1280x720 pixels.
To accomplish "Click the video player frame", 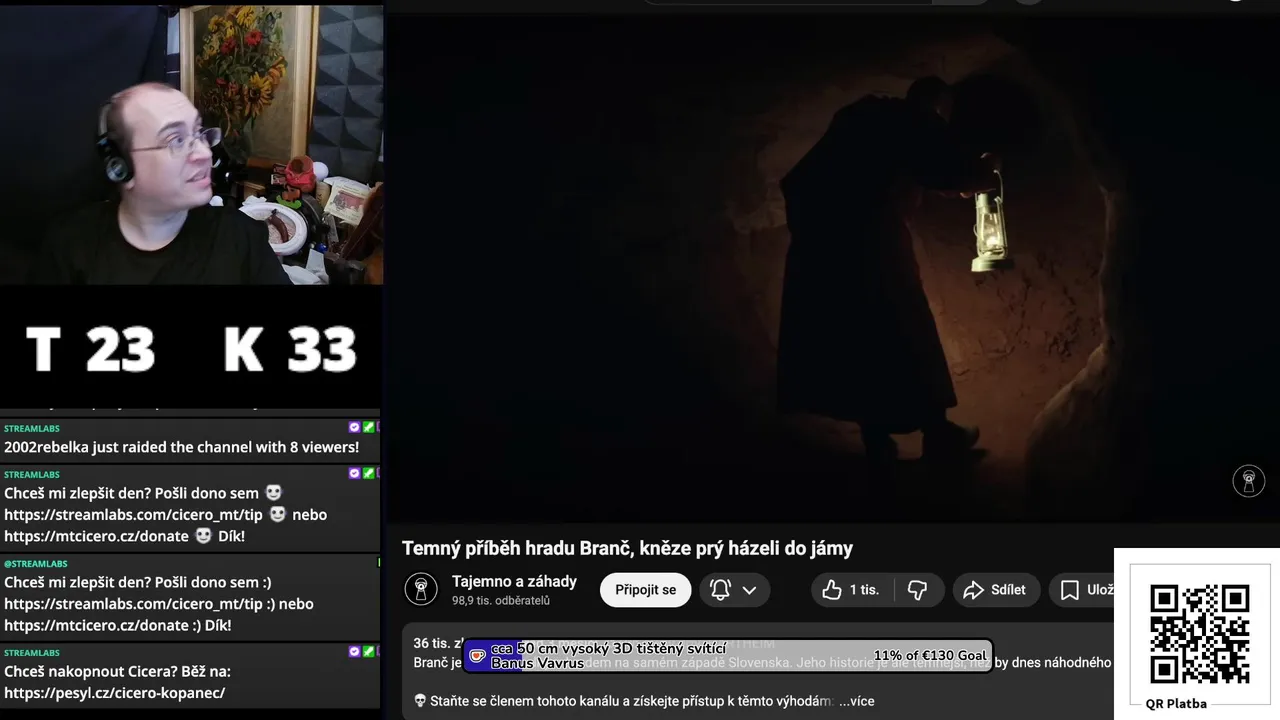I will point(833,268).
